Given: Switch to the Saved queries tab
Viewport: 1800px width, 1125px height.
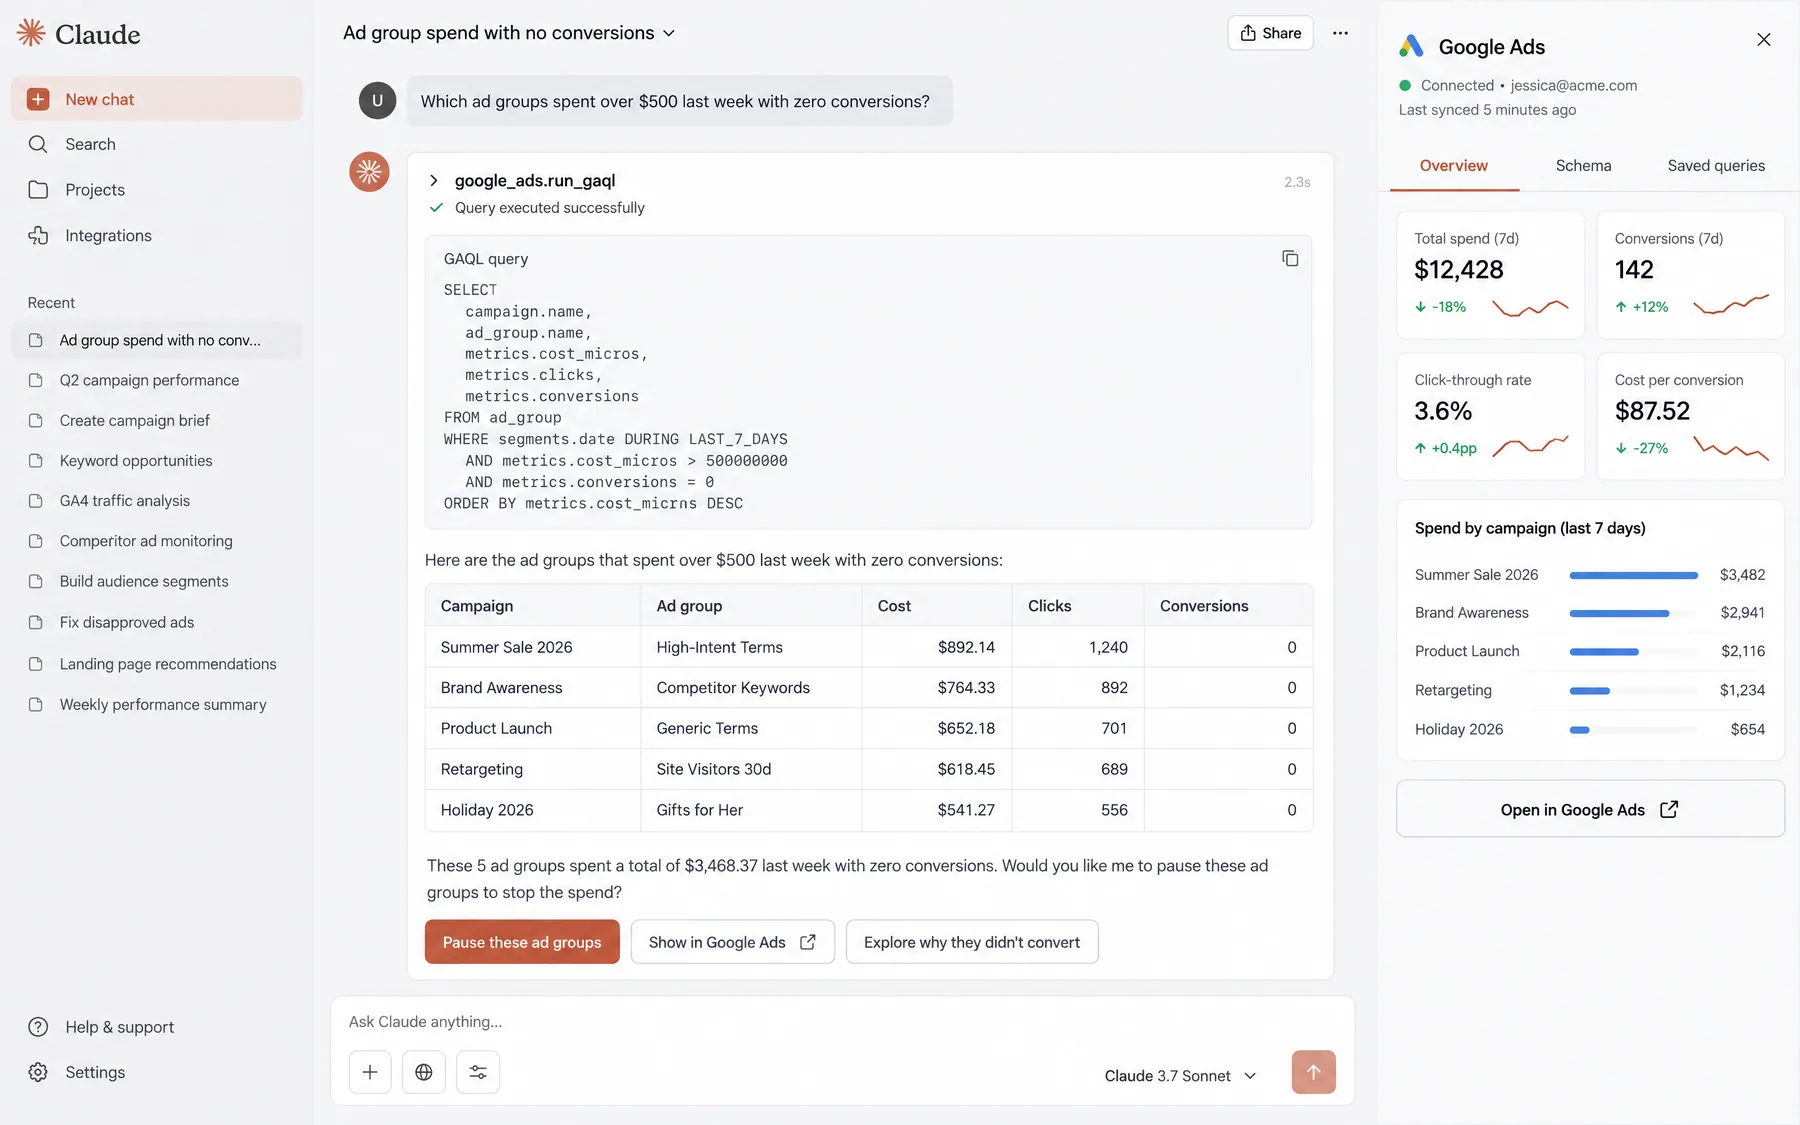Looking at the screenshot, I should coord(1716,166).
